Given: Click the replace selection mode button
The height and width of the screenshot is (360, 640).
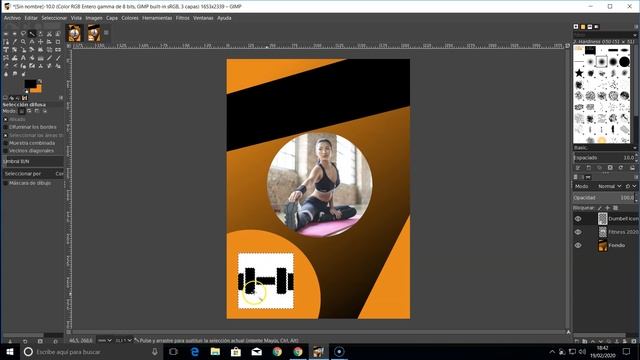Looking at the screenshot, I should click(21, 111).
